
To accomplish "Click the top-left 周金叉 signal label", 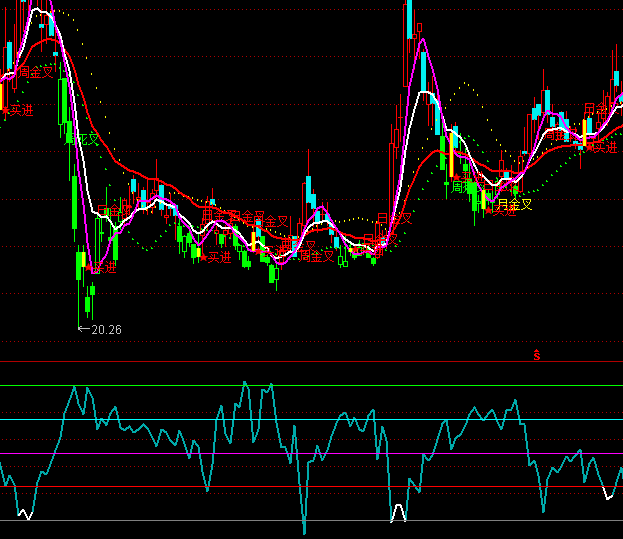I will point(36,72).
